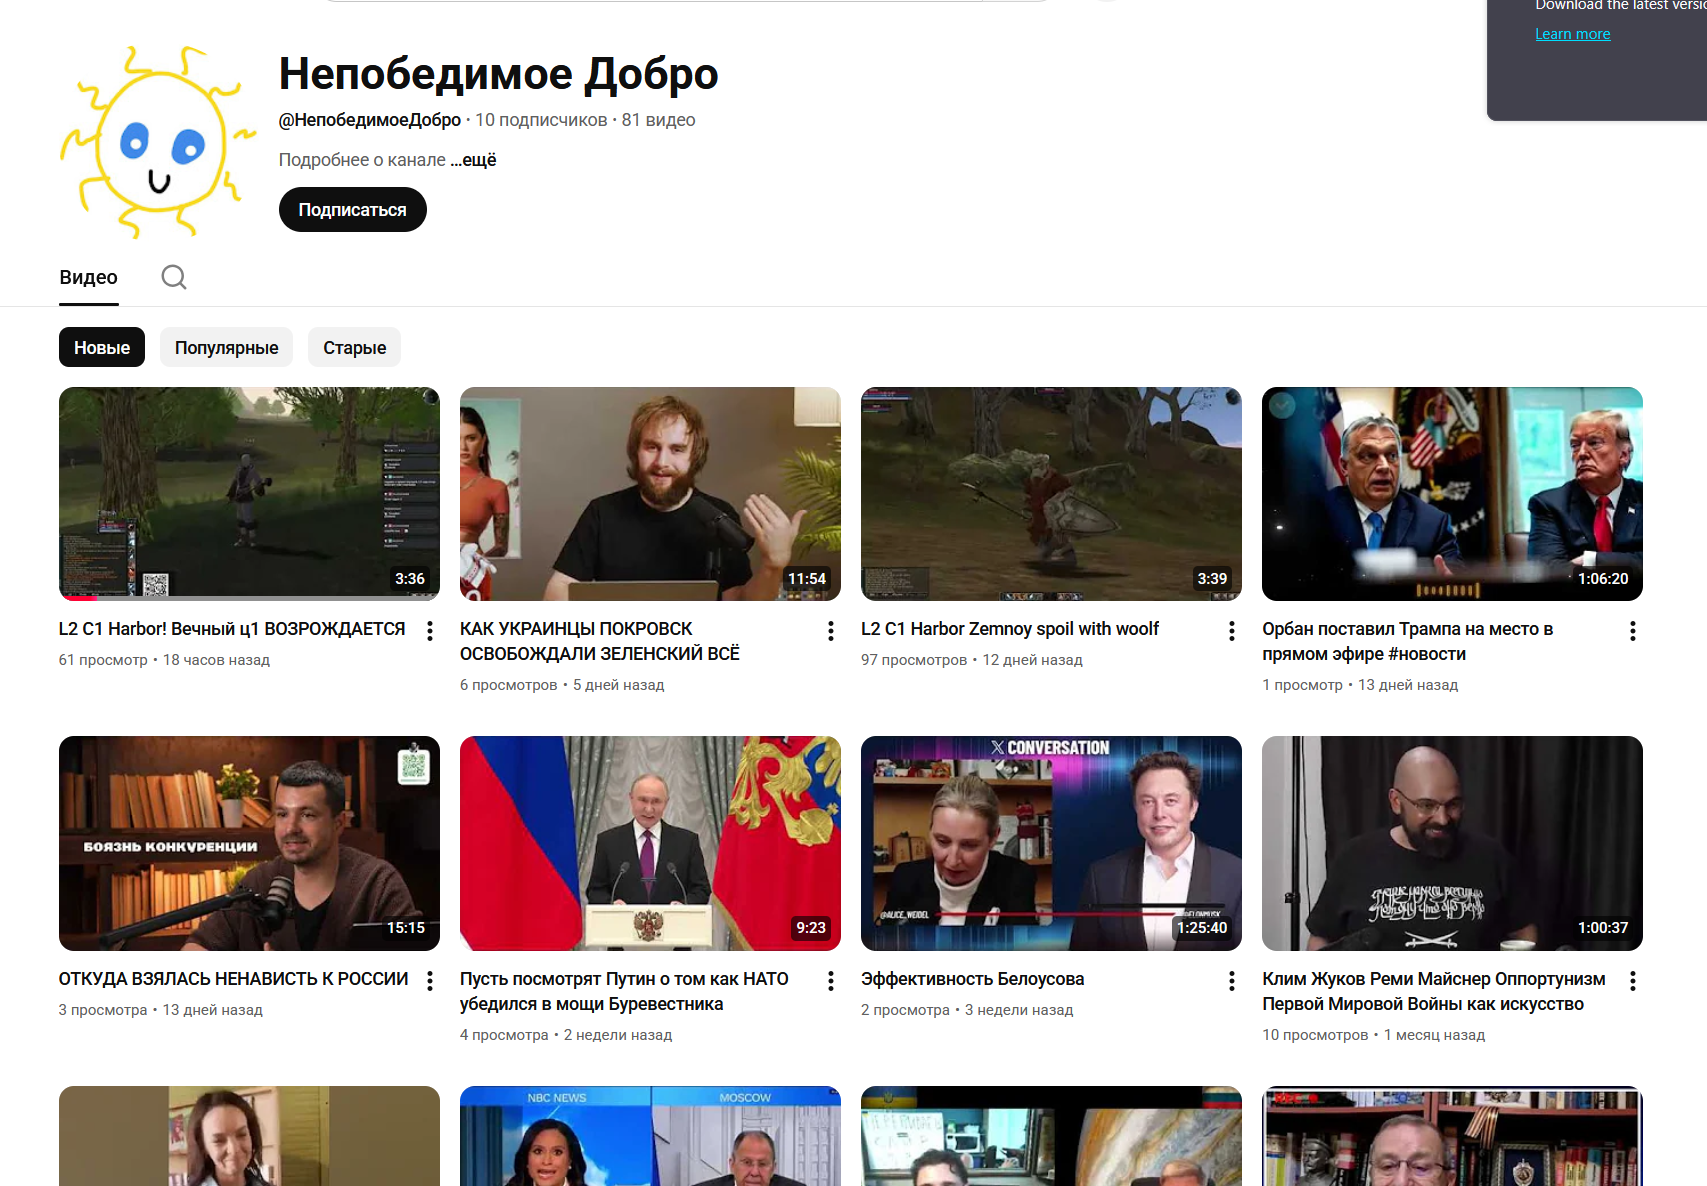Open the channel search magnifier icon
Viewport: 1707px width, 1186px height.
(174, 277)
